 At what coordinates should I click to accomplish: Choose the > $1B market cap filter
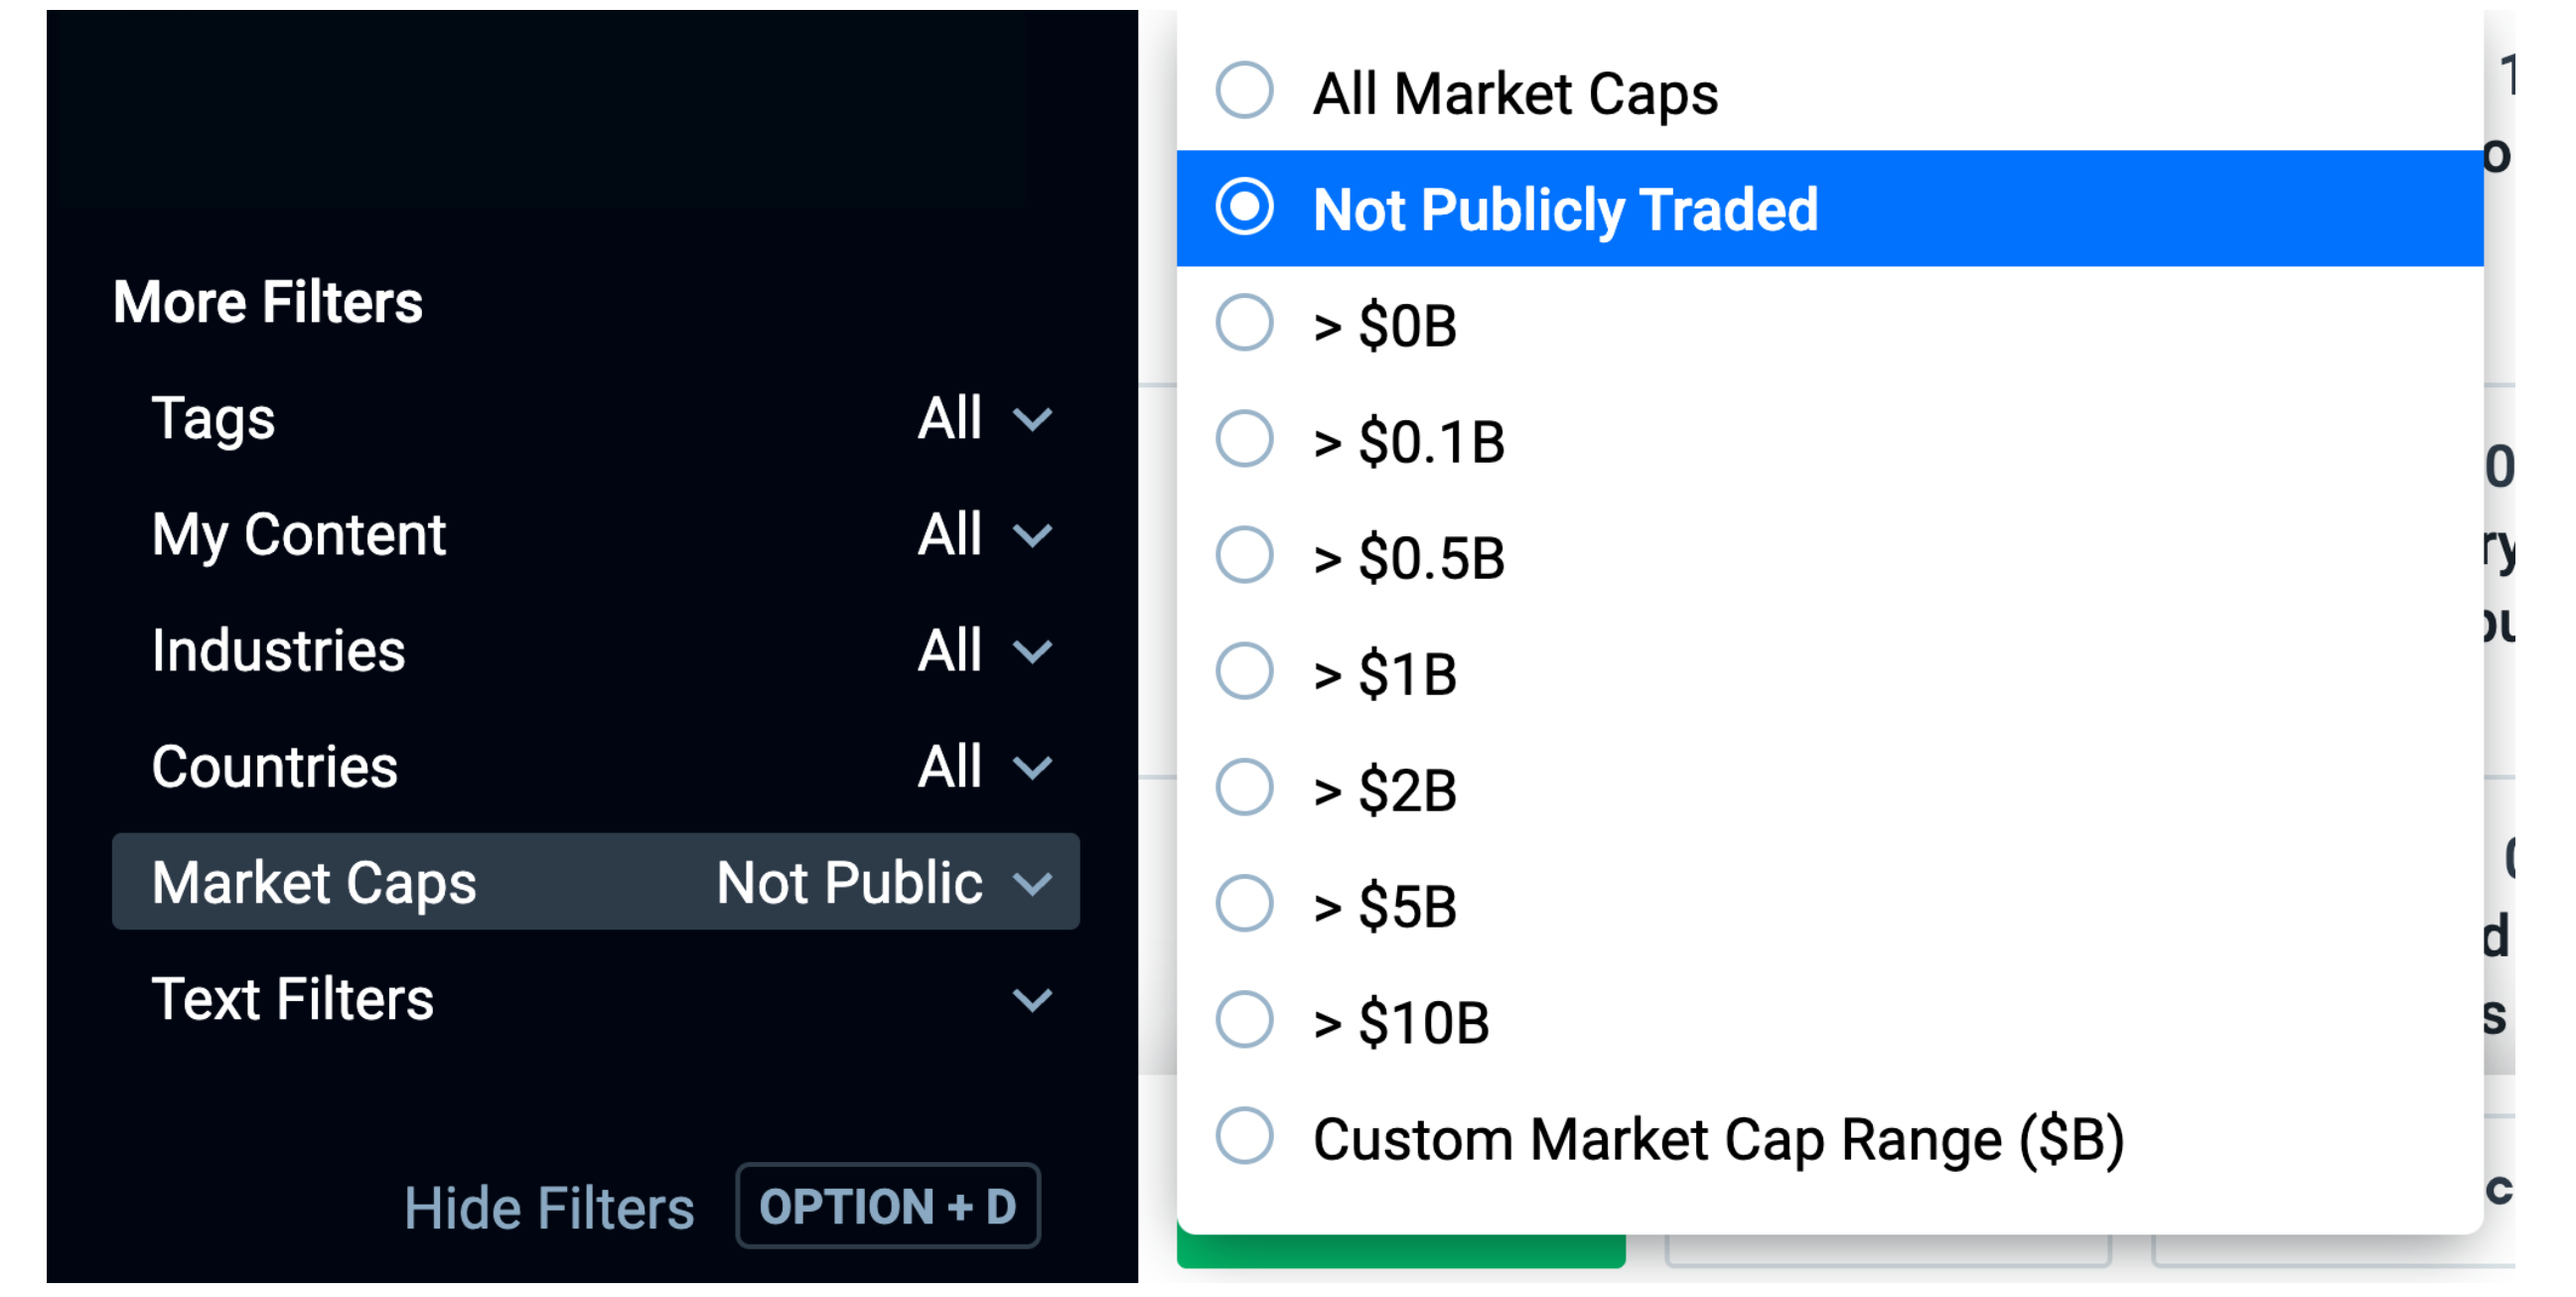pyautogui.click(x=1244, y=672)
